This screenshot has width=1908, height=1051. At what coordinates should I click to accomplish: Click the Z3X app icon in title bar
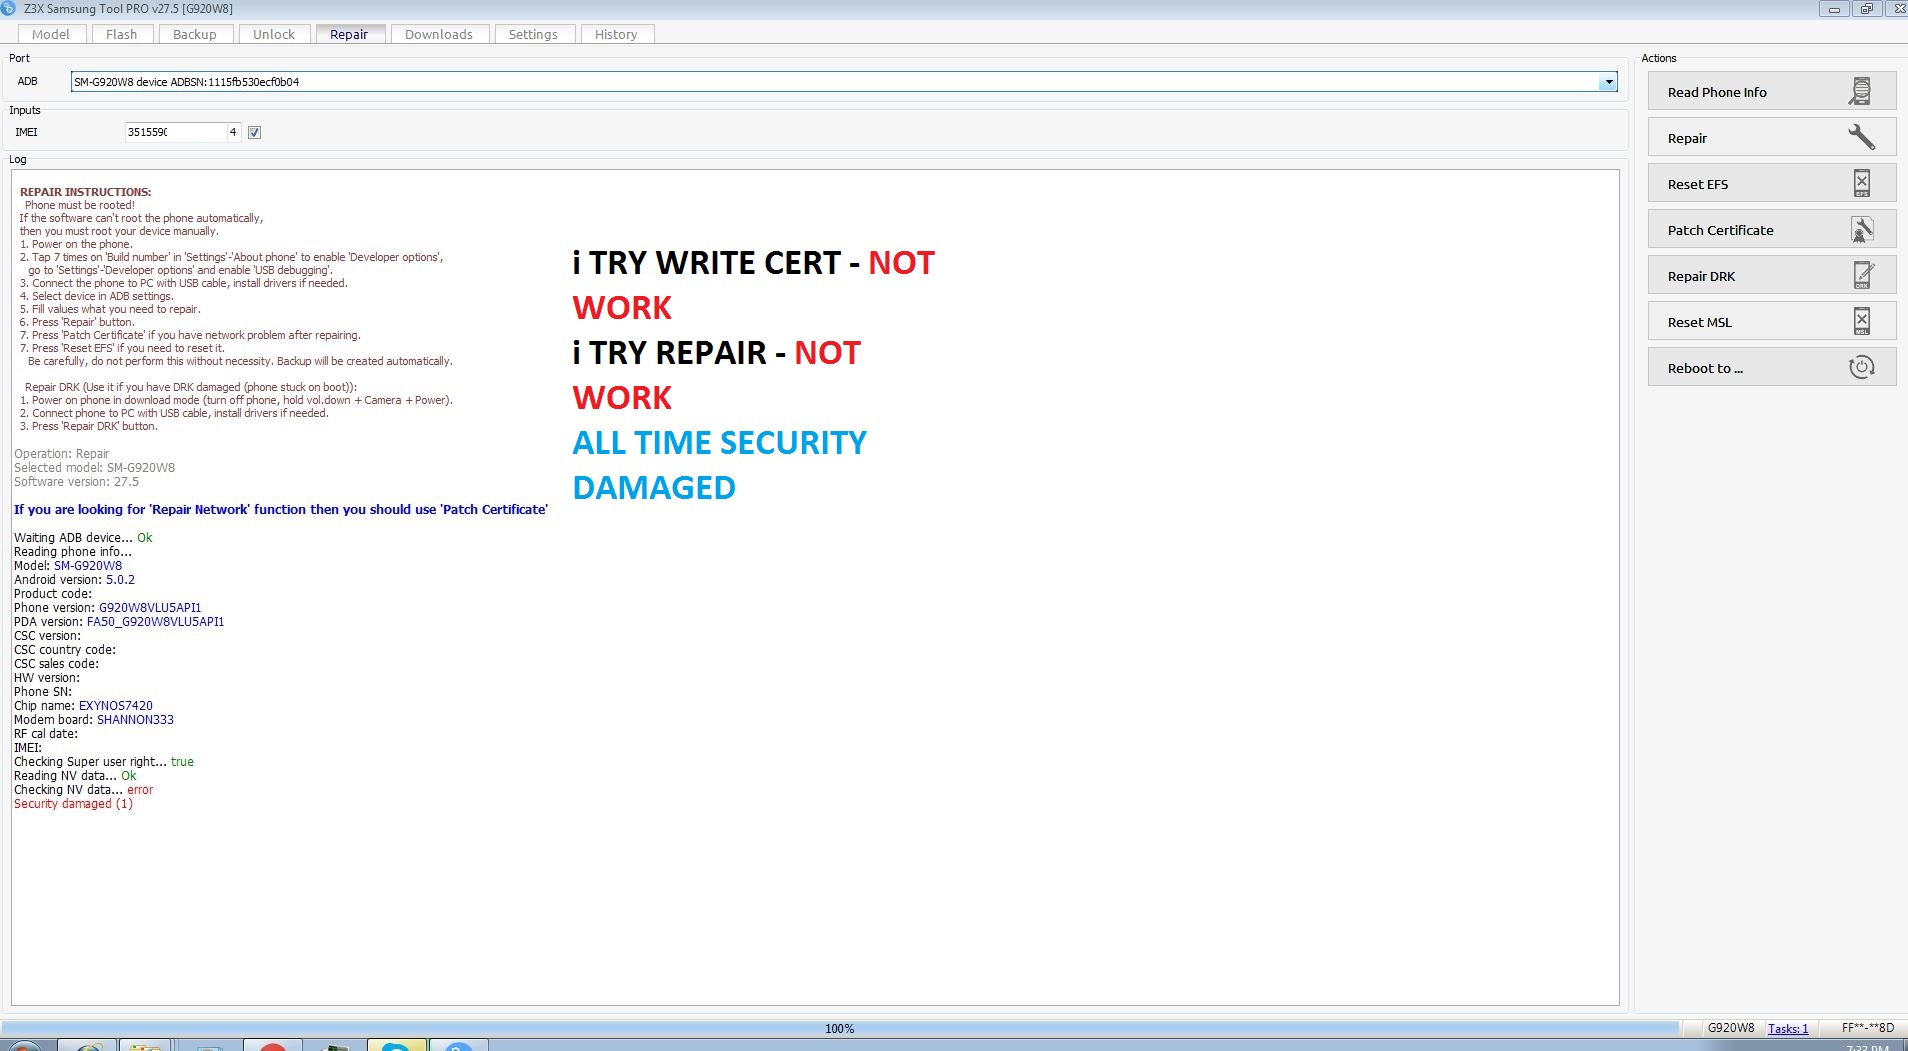coord(9,8)
